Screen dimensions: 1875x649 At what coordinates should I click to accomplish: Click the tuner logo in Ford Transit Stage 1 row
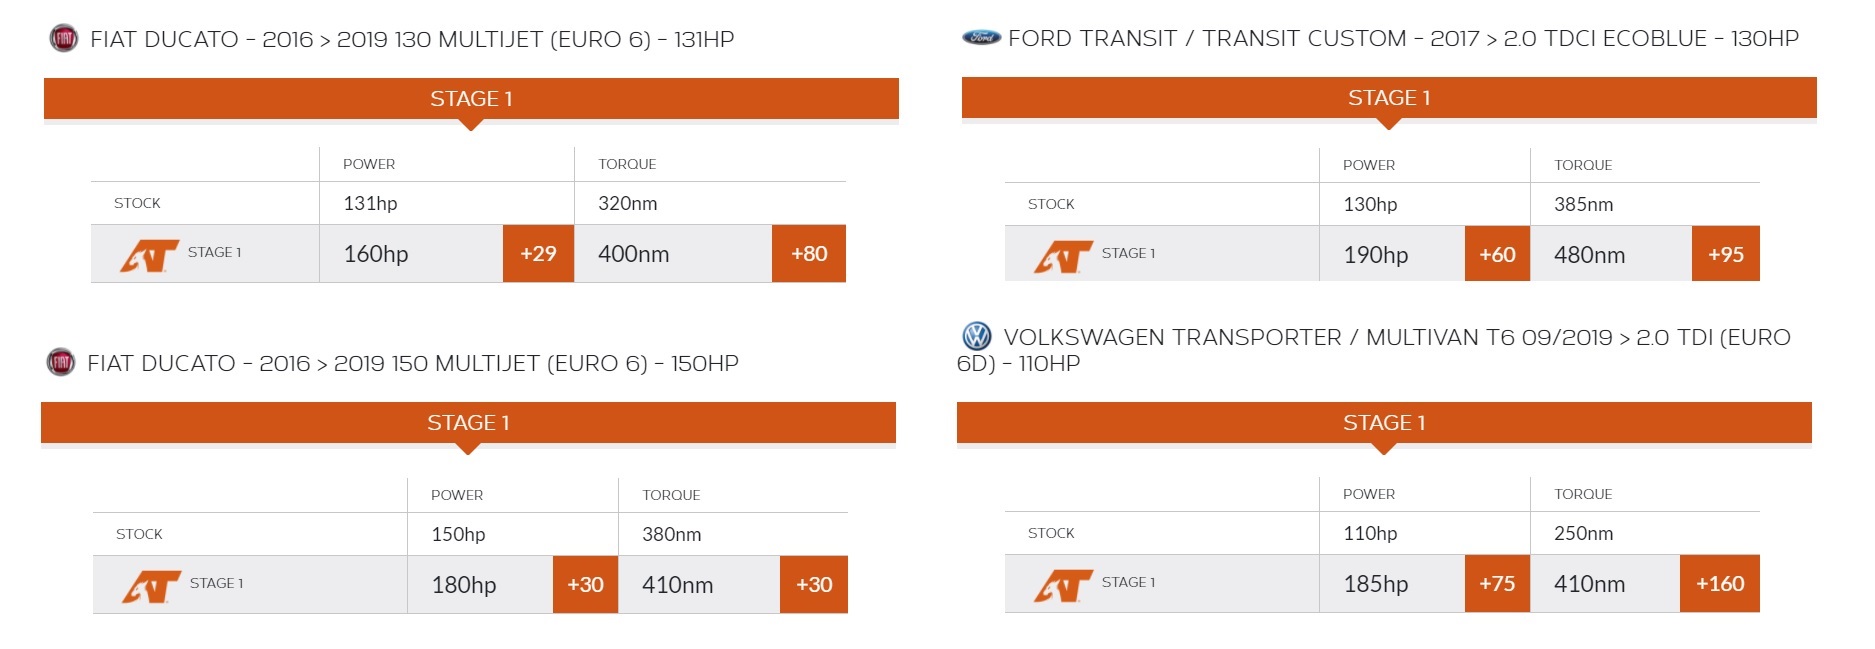point(1064,256)
